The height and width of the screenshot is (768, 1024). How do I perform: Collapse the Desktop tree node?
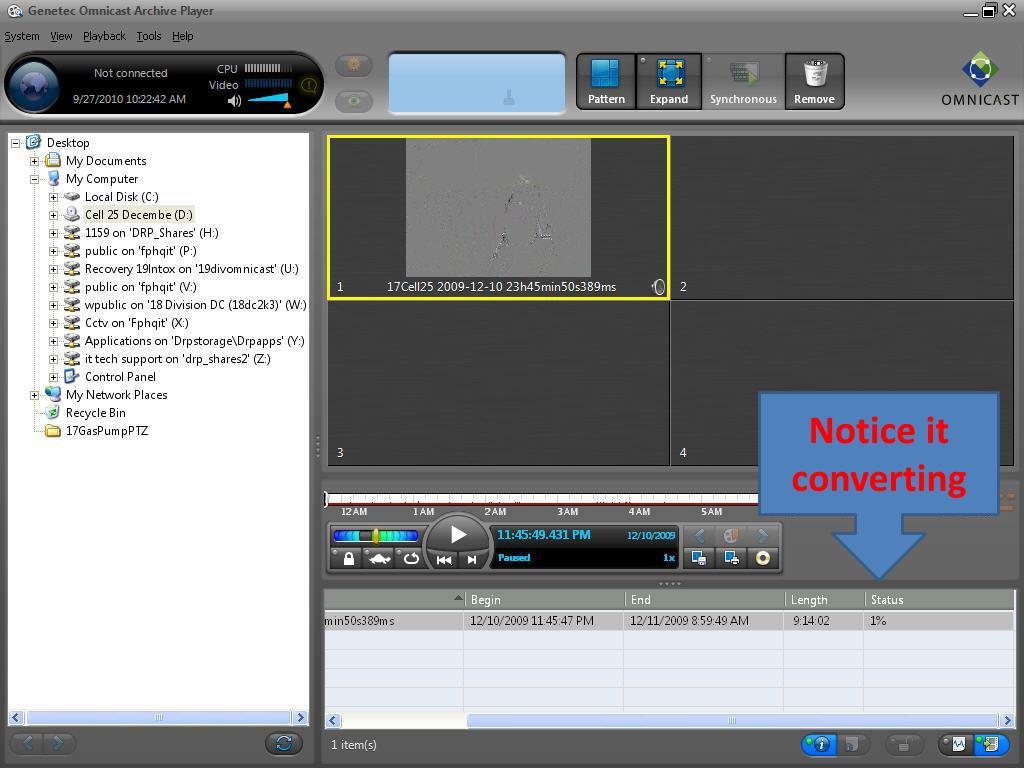click(16, 143)
